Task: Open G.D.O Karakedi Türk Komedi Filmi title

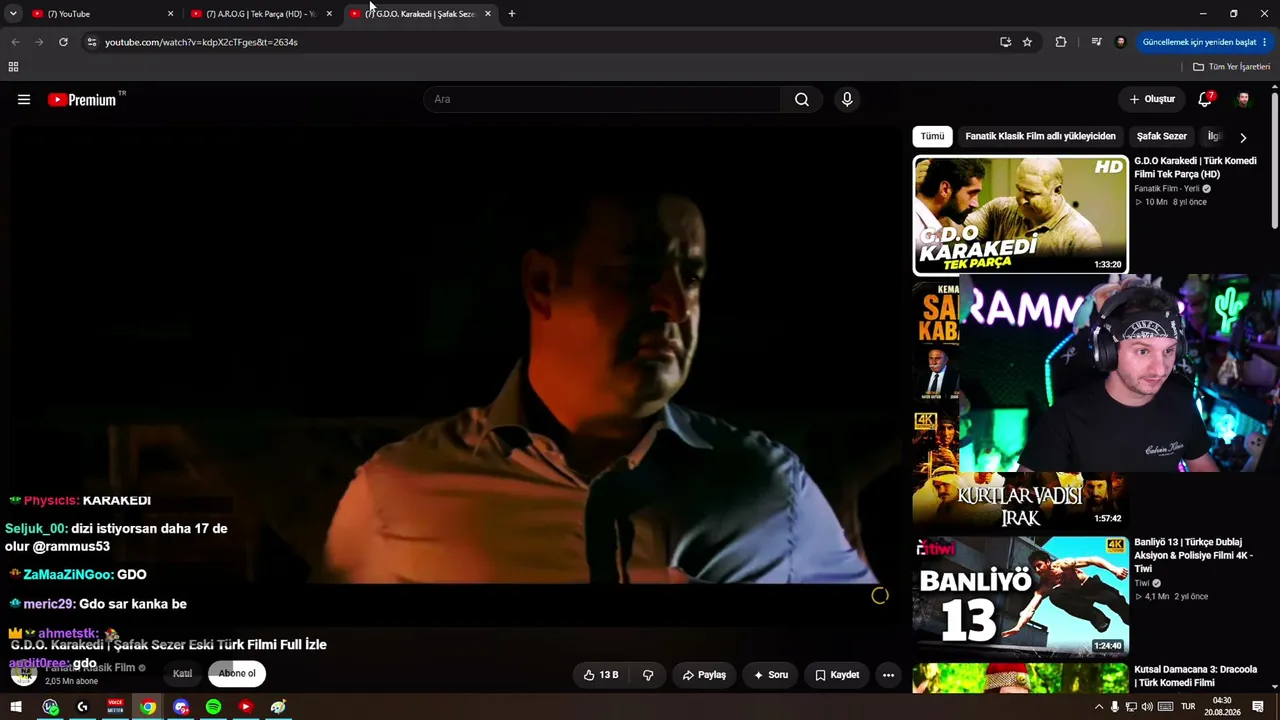Action: click(x=1195, y=167)
